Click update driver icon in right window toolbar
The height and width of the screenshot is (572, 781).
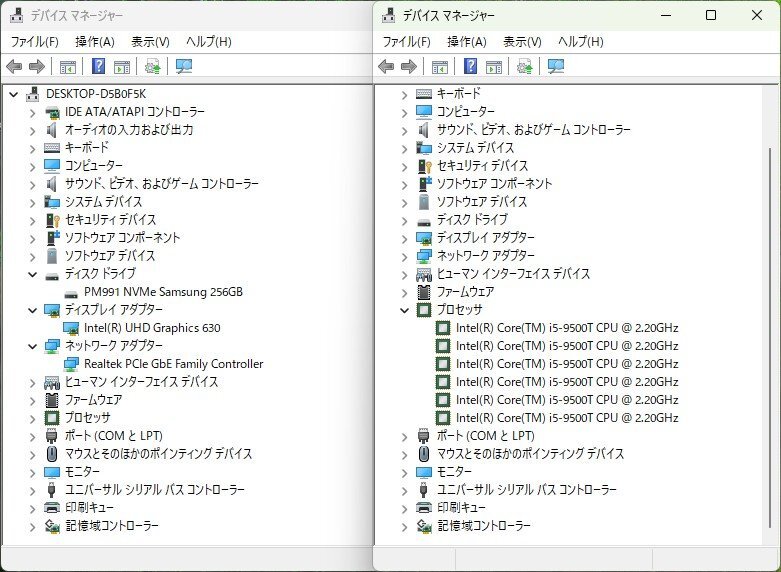coord(524,66)
